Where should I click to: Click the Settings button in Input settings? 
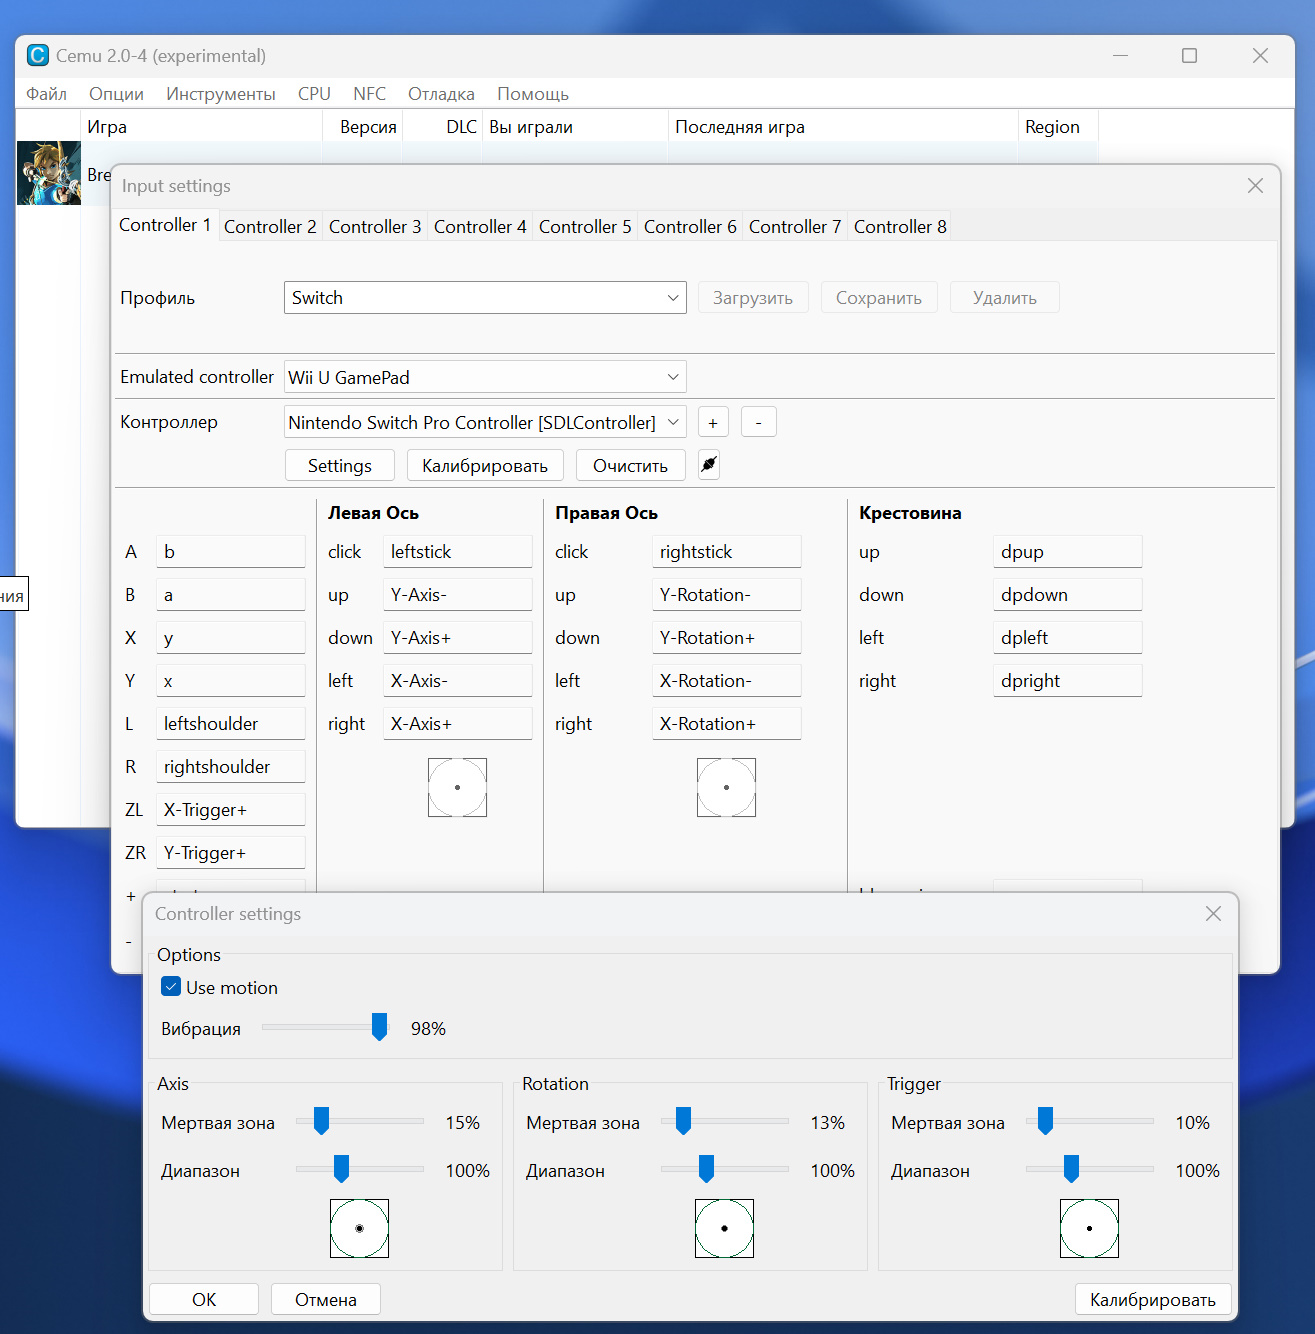340,465
